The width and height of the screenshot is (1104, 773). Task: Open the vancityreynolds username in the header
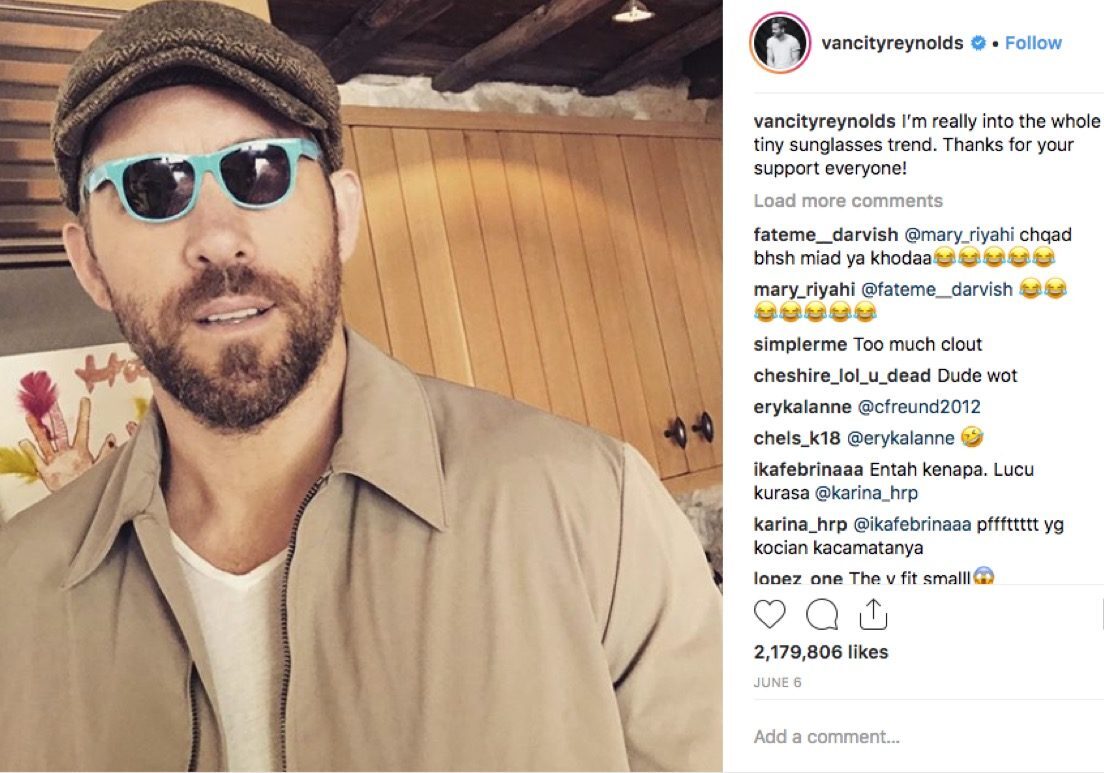tap(892, 43)
